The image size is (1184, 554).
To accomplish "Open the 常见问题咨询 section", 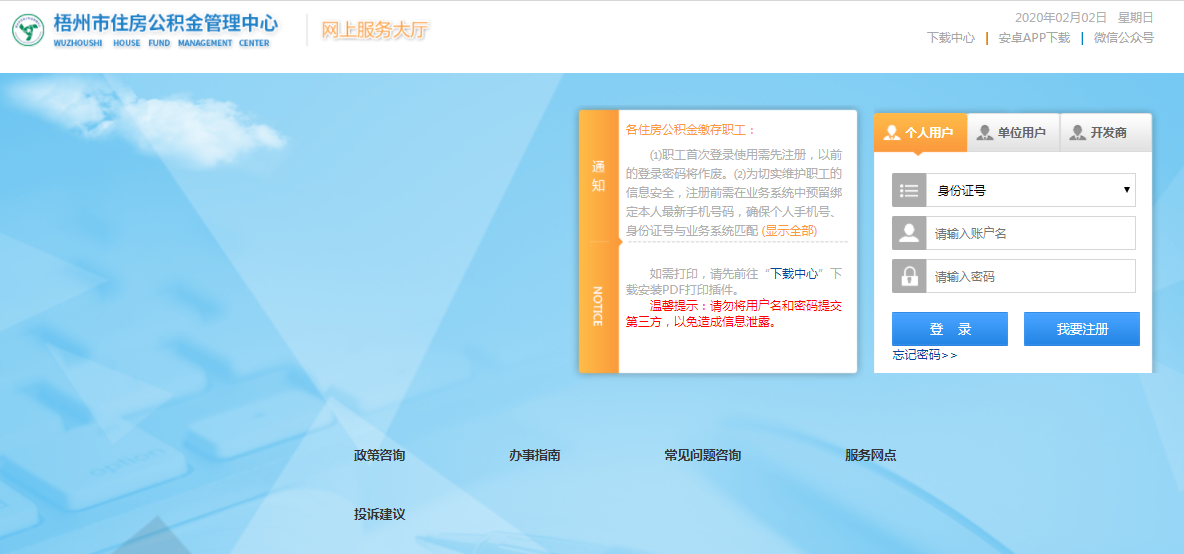I will click(702, 455).
